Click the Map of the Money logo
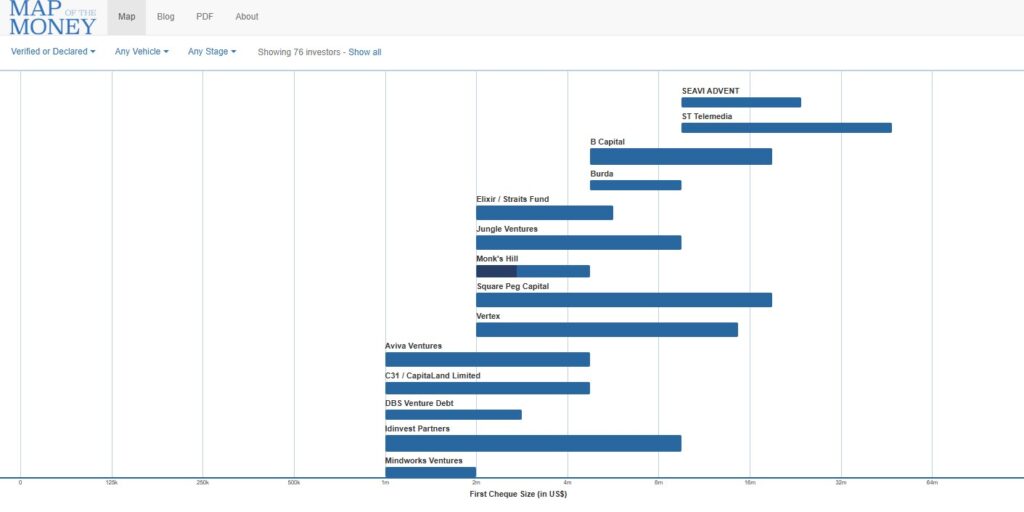 (x=53, y=18)
